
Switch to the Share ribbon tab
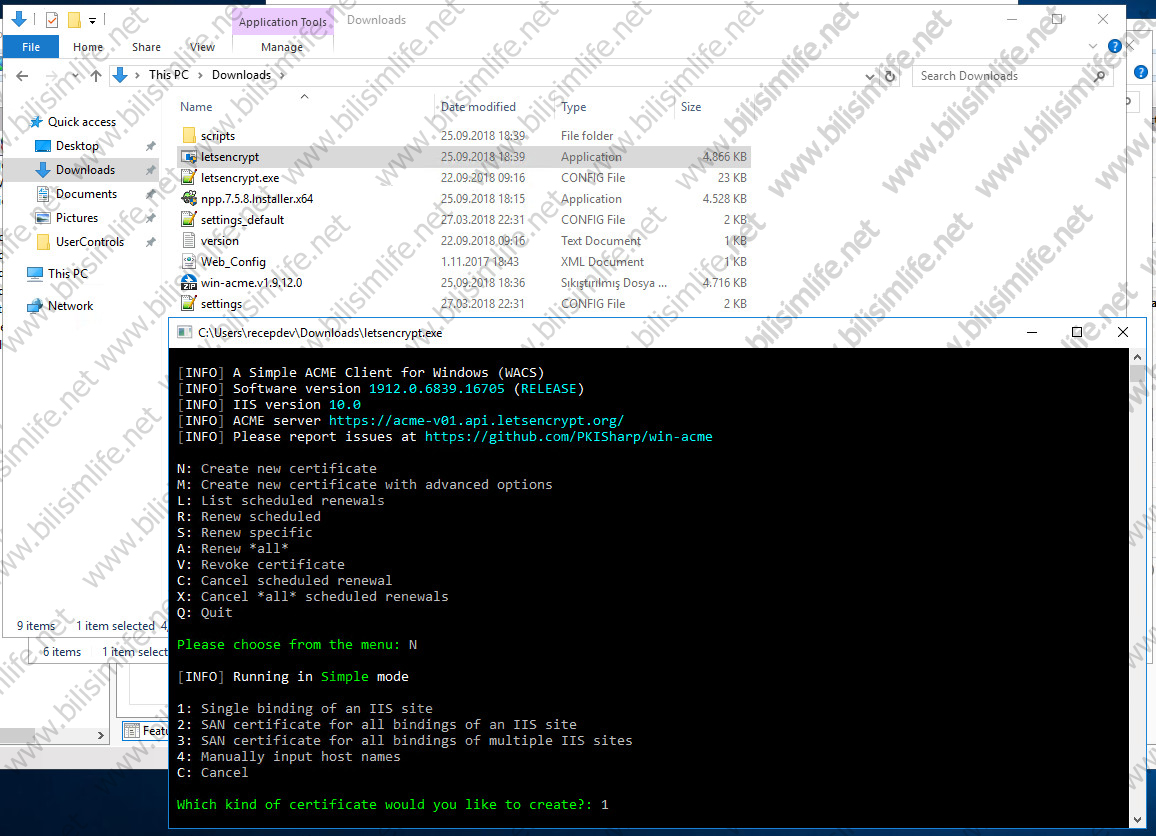[x=146, y=47]
